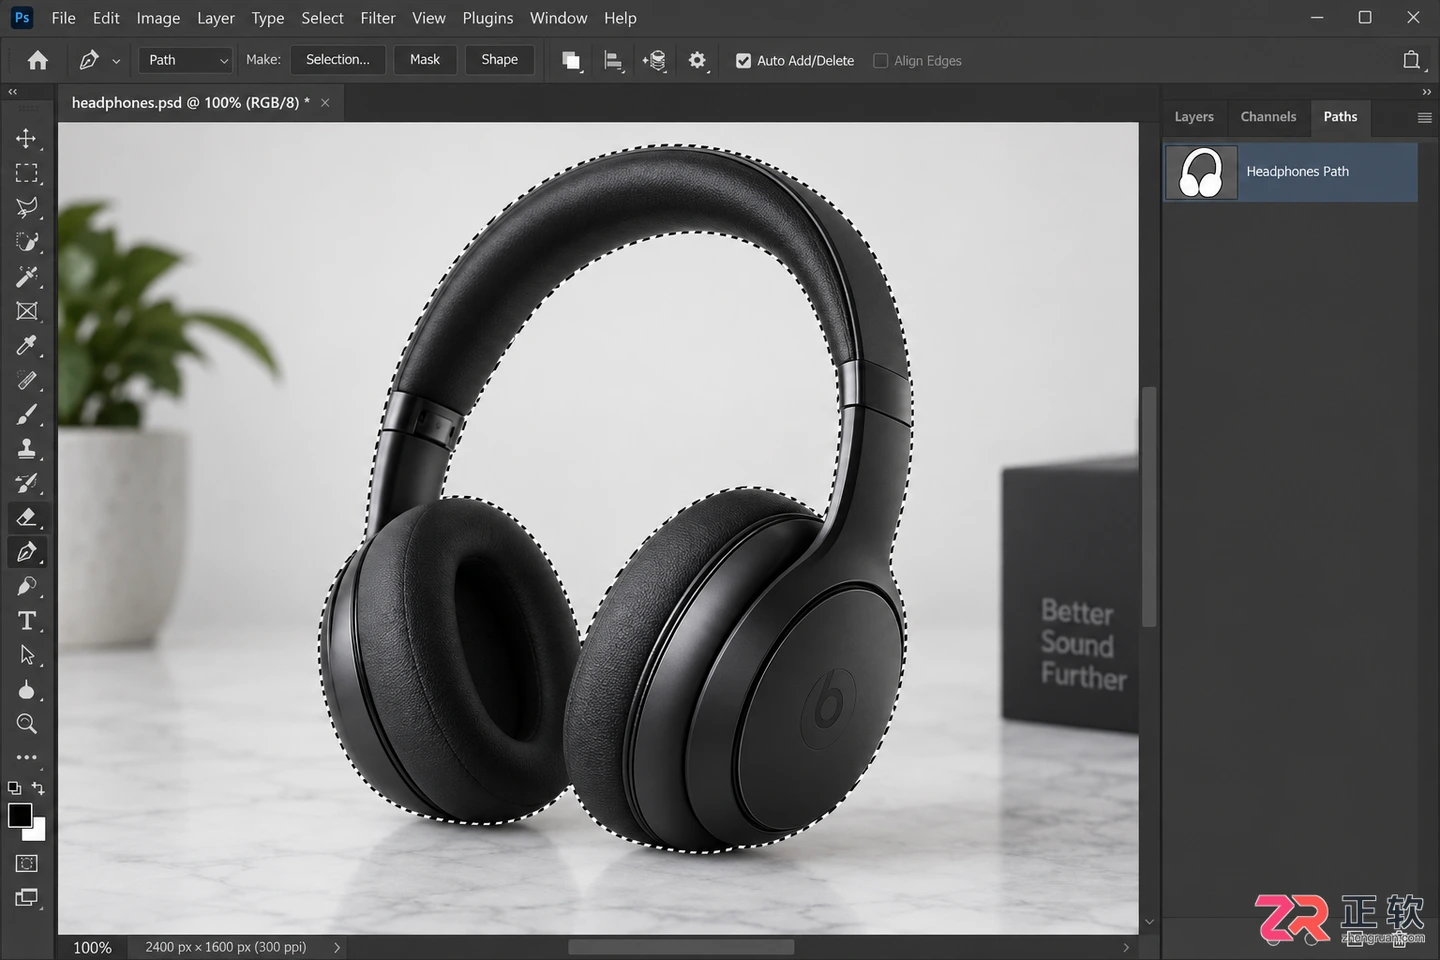Switch to the Channels tab
This screenshot has width=1440, height=960.
pyautogui.click(x=1268, y=117)
